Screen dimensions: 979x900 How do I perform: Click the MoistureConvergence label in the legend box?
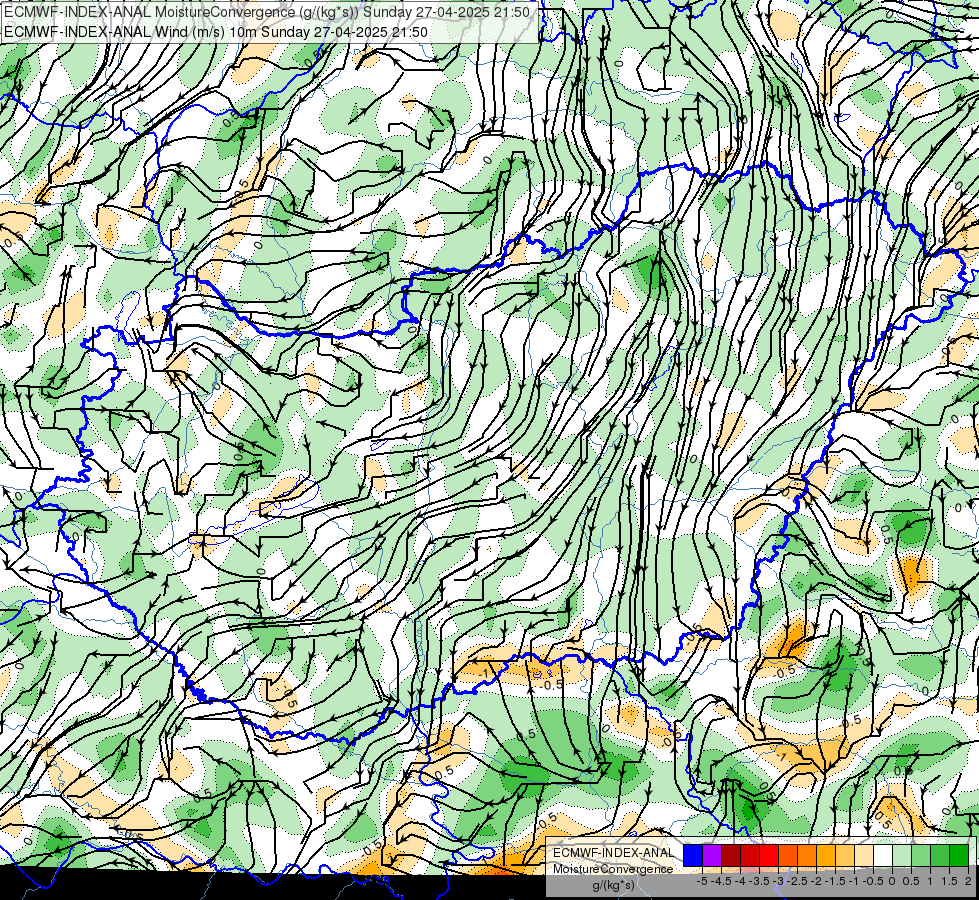(x=613, y=869)
